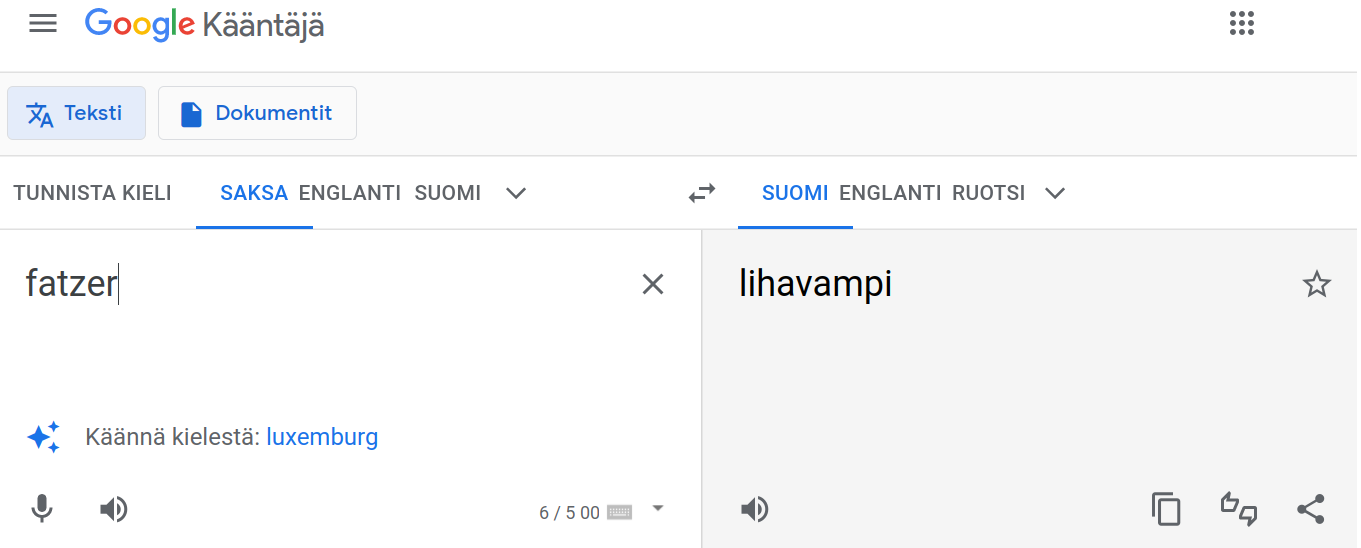This screenshot has height=548, width=1361.
Task: Switch to Dokumentit translation mode
Action: pyautogui.click(x=257, y=113)
